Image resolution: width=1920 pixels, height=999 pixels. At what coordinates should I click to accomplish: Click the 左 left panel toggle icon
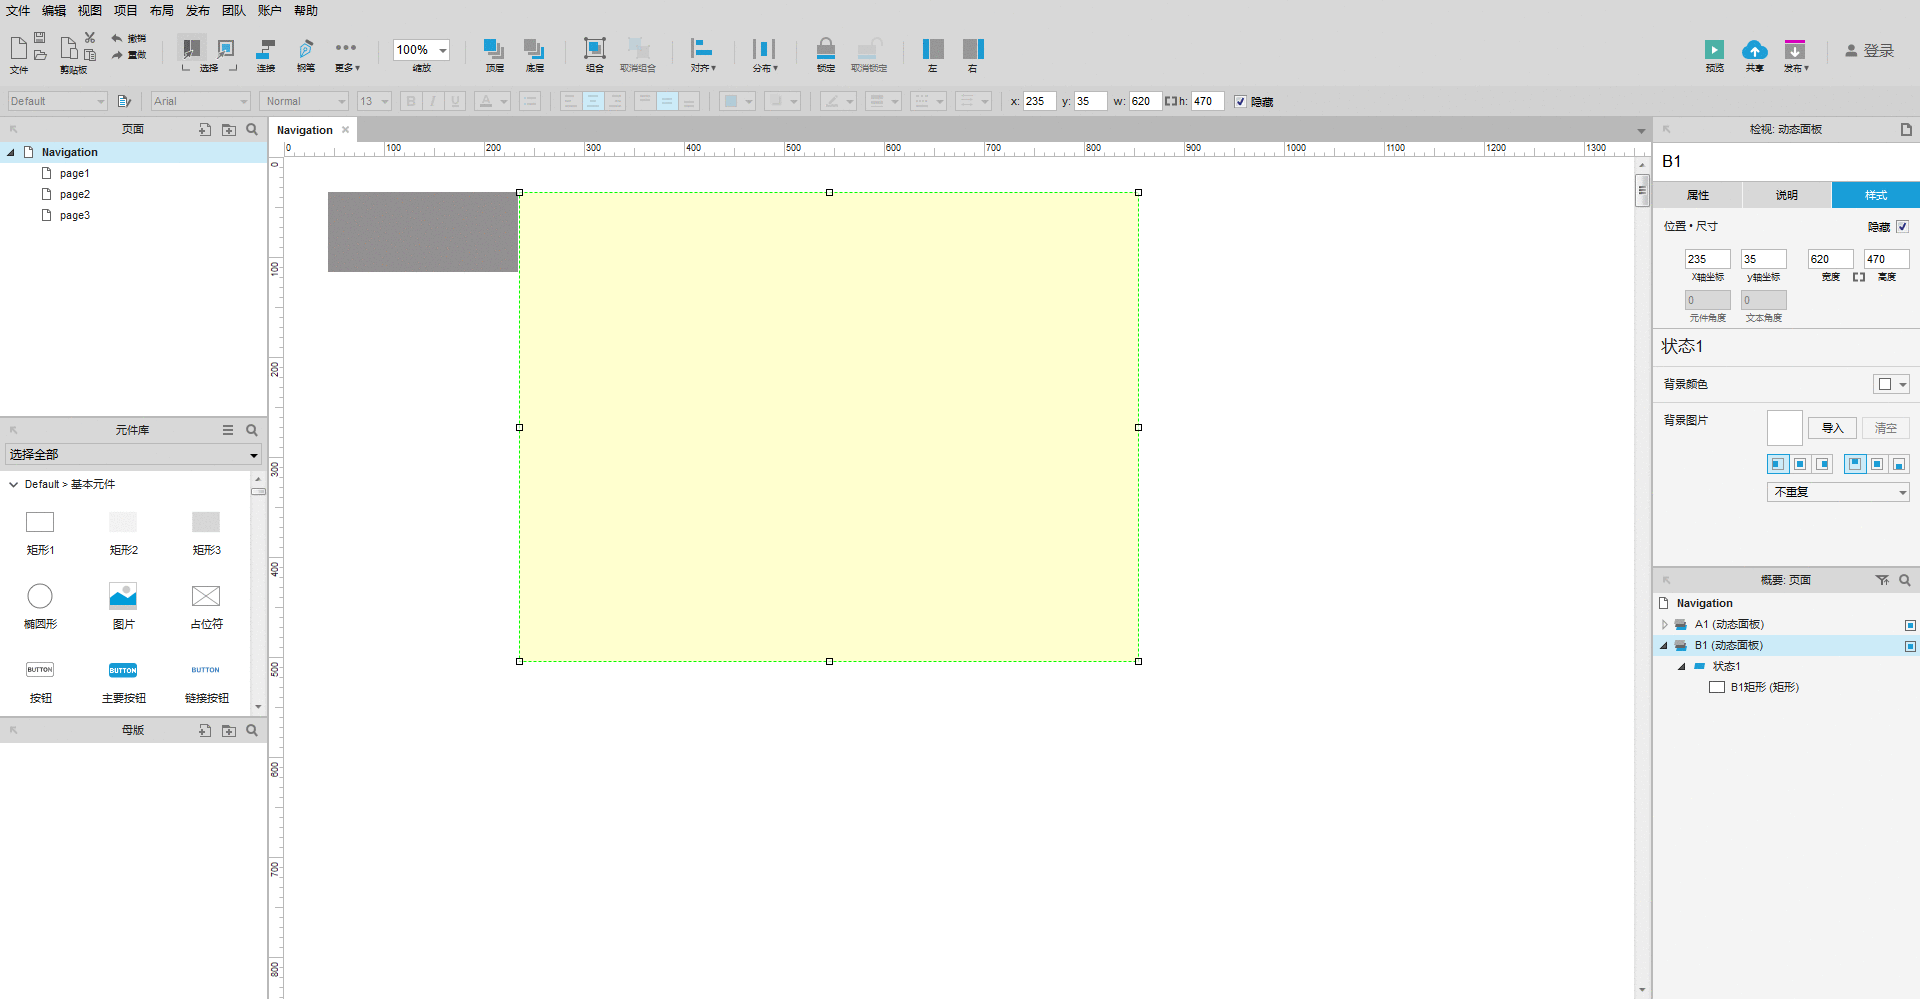tap(933, 49)
